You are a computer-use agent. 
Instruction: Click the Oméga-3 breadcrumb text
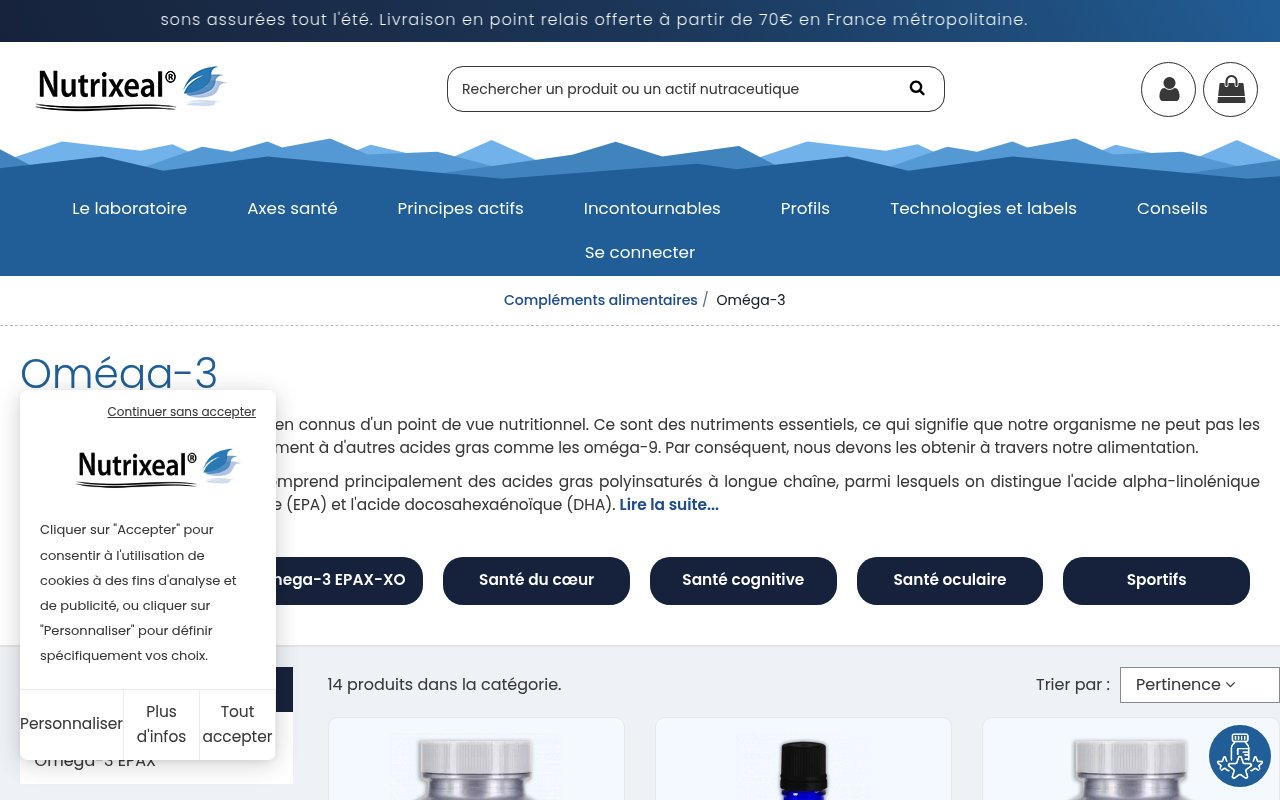click(751, 300)
